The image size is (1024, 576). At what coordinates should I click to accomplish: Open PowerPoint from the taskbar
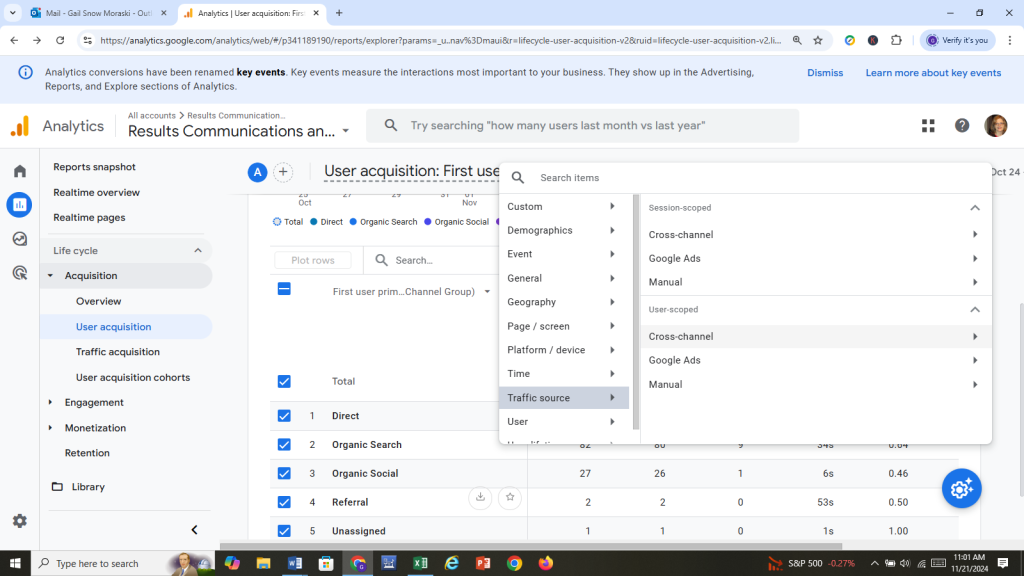point(483,563)
